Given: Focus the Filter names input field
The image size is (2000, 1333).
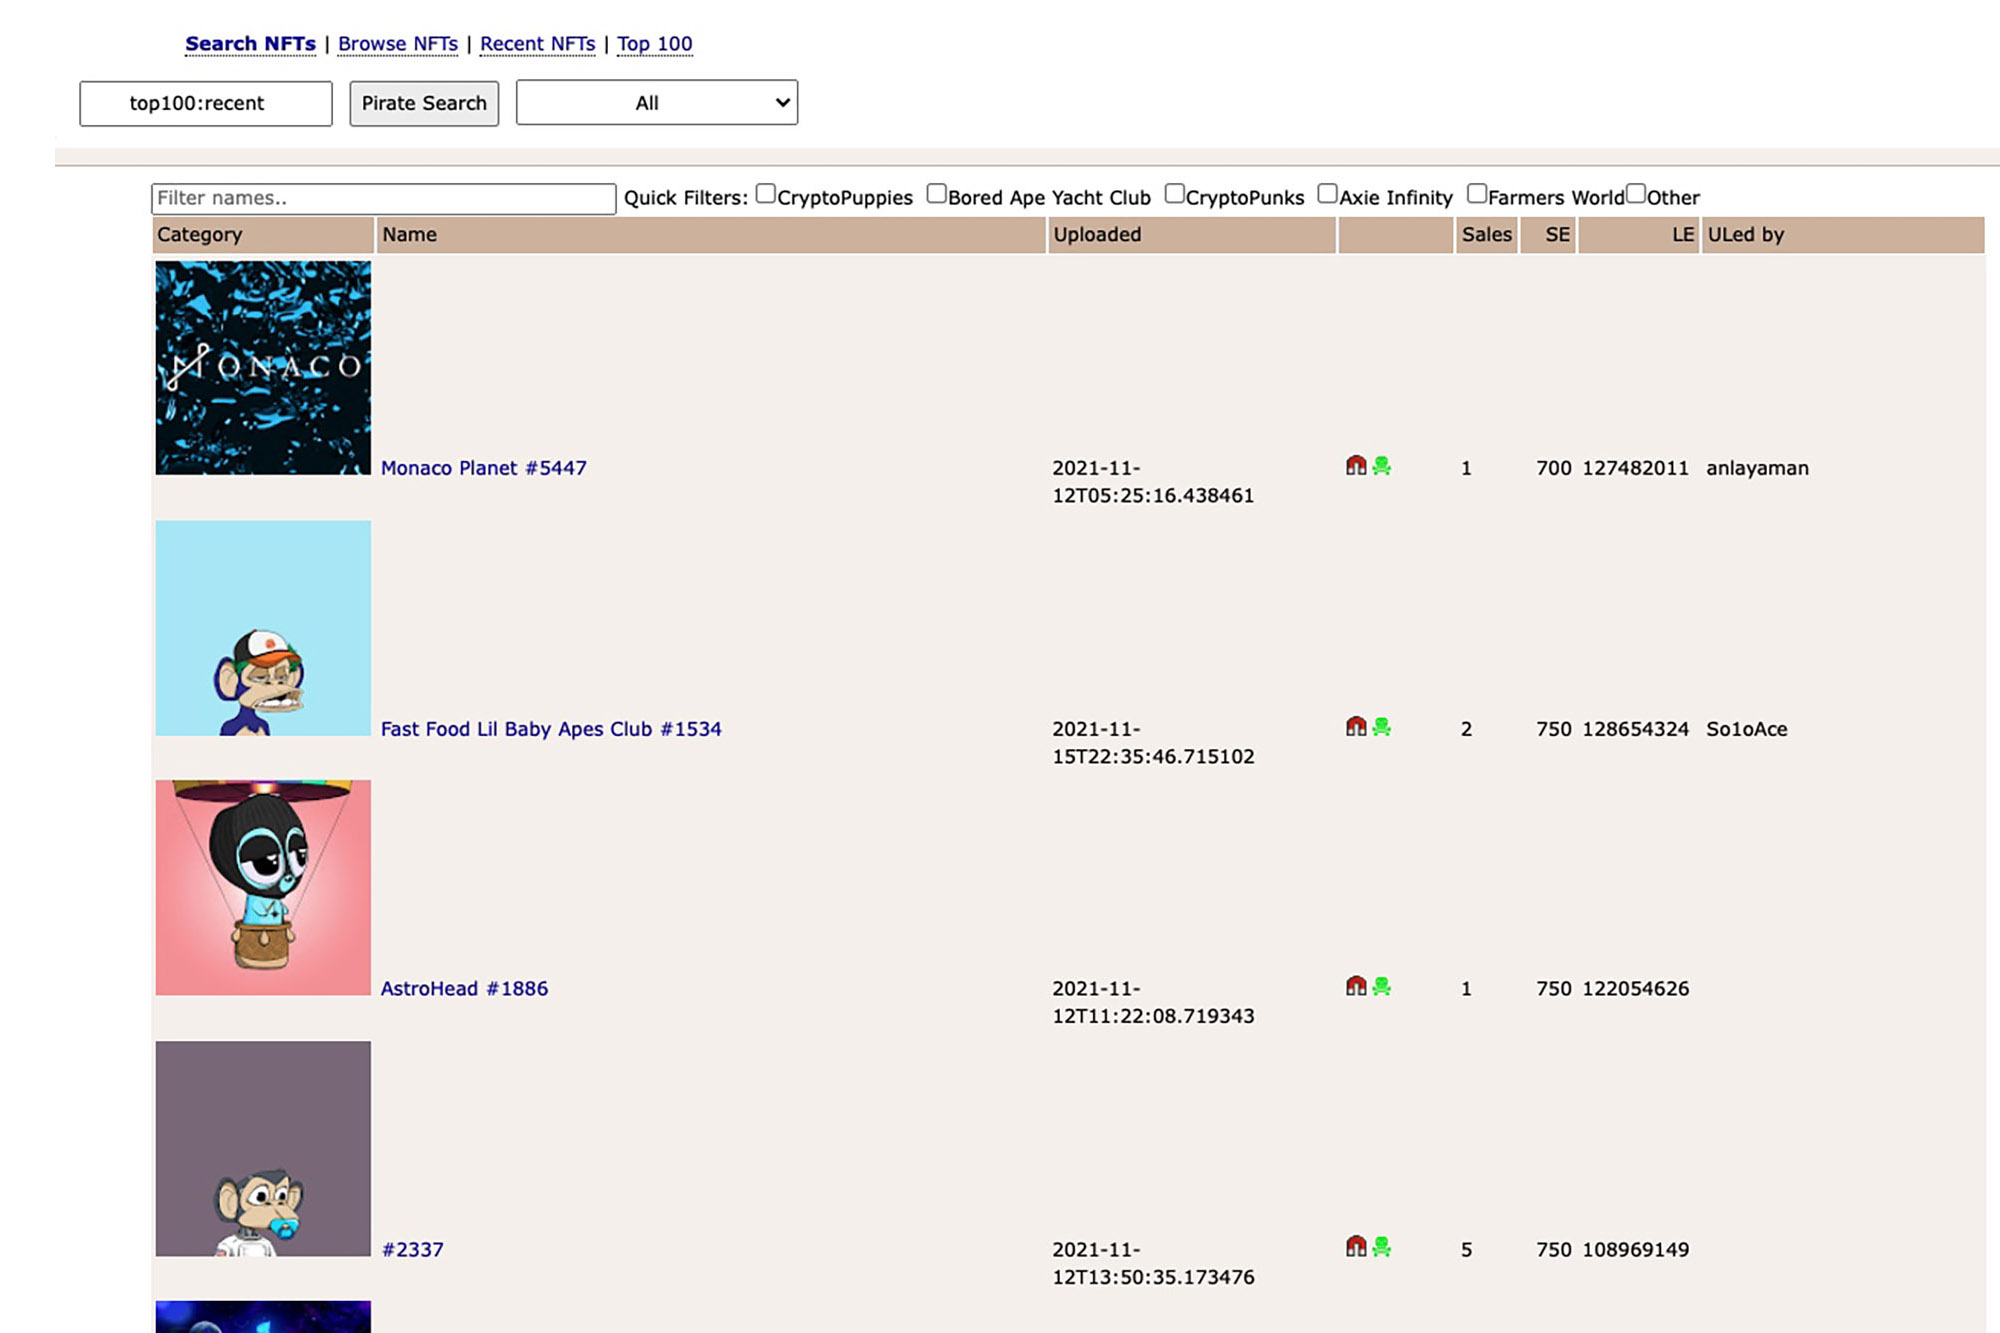Looking at the screenshot, I should point(384,198).
